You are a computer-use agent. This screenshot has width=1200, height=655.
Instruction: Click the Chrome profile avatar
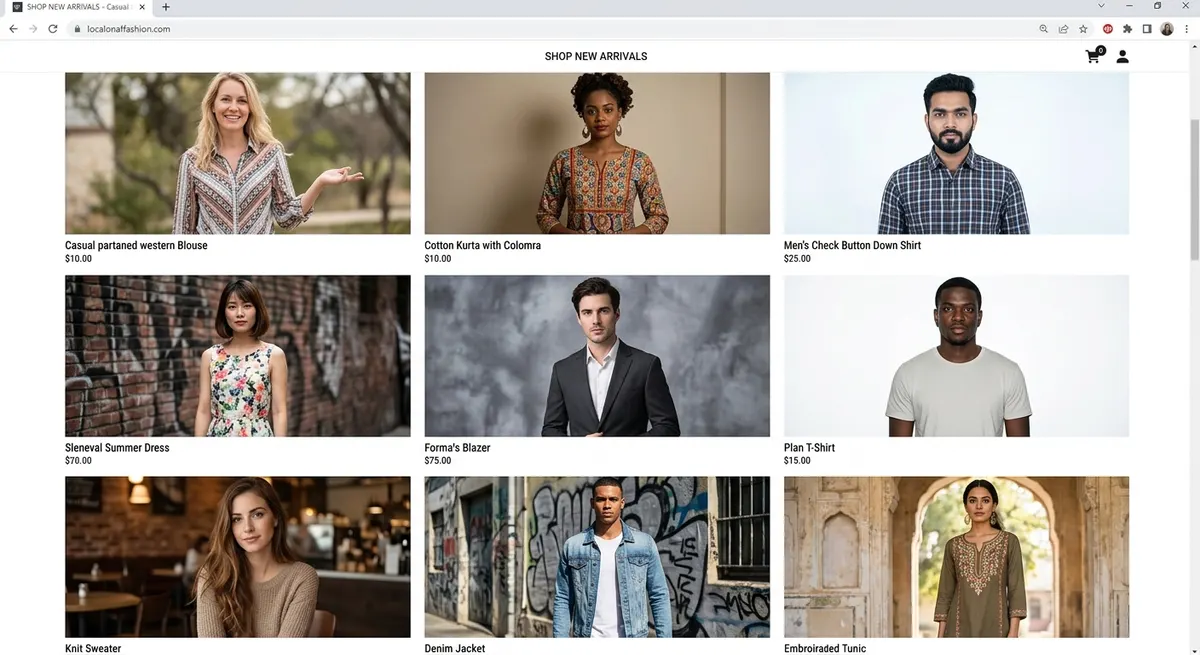tap(1167, 29)
